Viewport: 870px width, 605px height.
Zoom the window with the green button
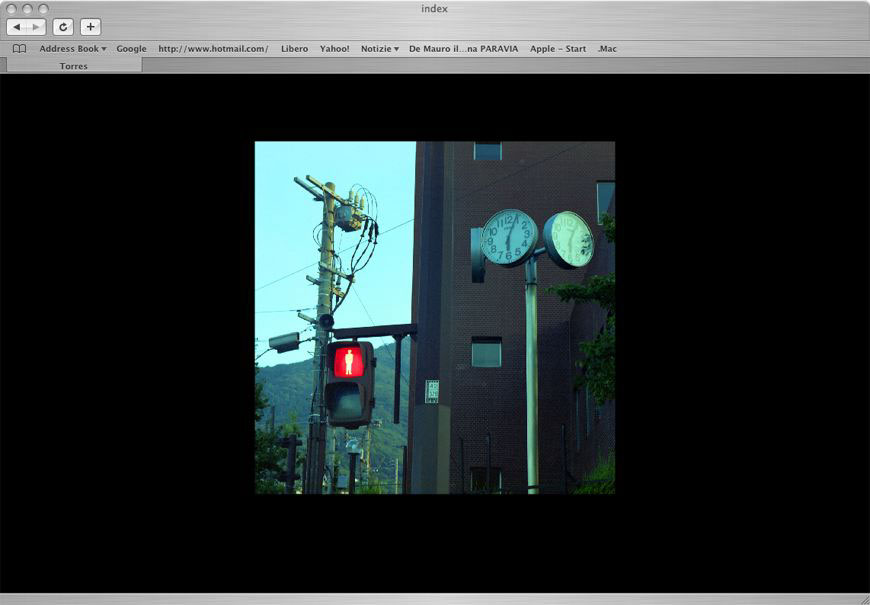coord(43,8)
